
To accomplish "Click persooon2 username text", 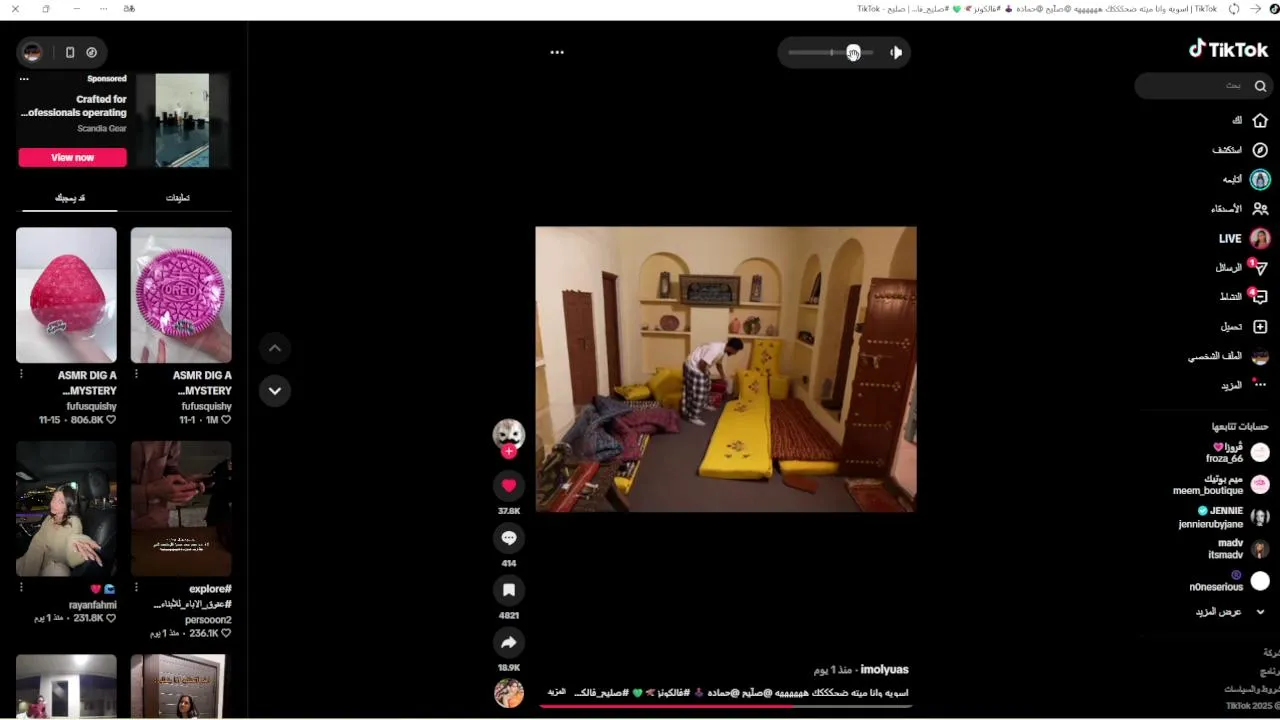I will point(208,620).
